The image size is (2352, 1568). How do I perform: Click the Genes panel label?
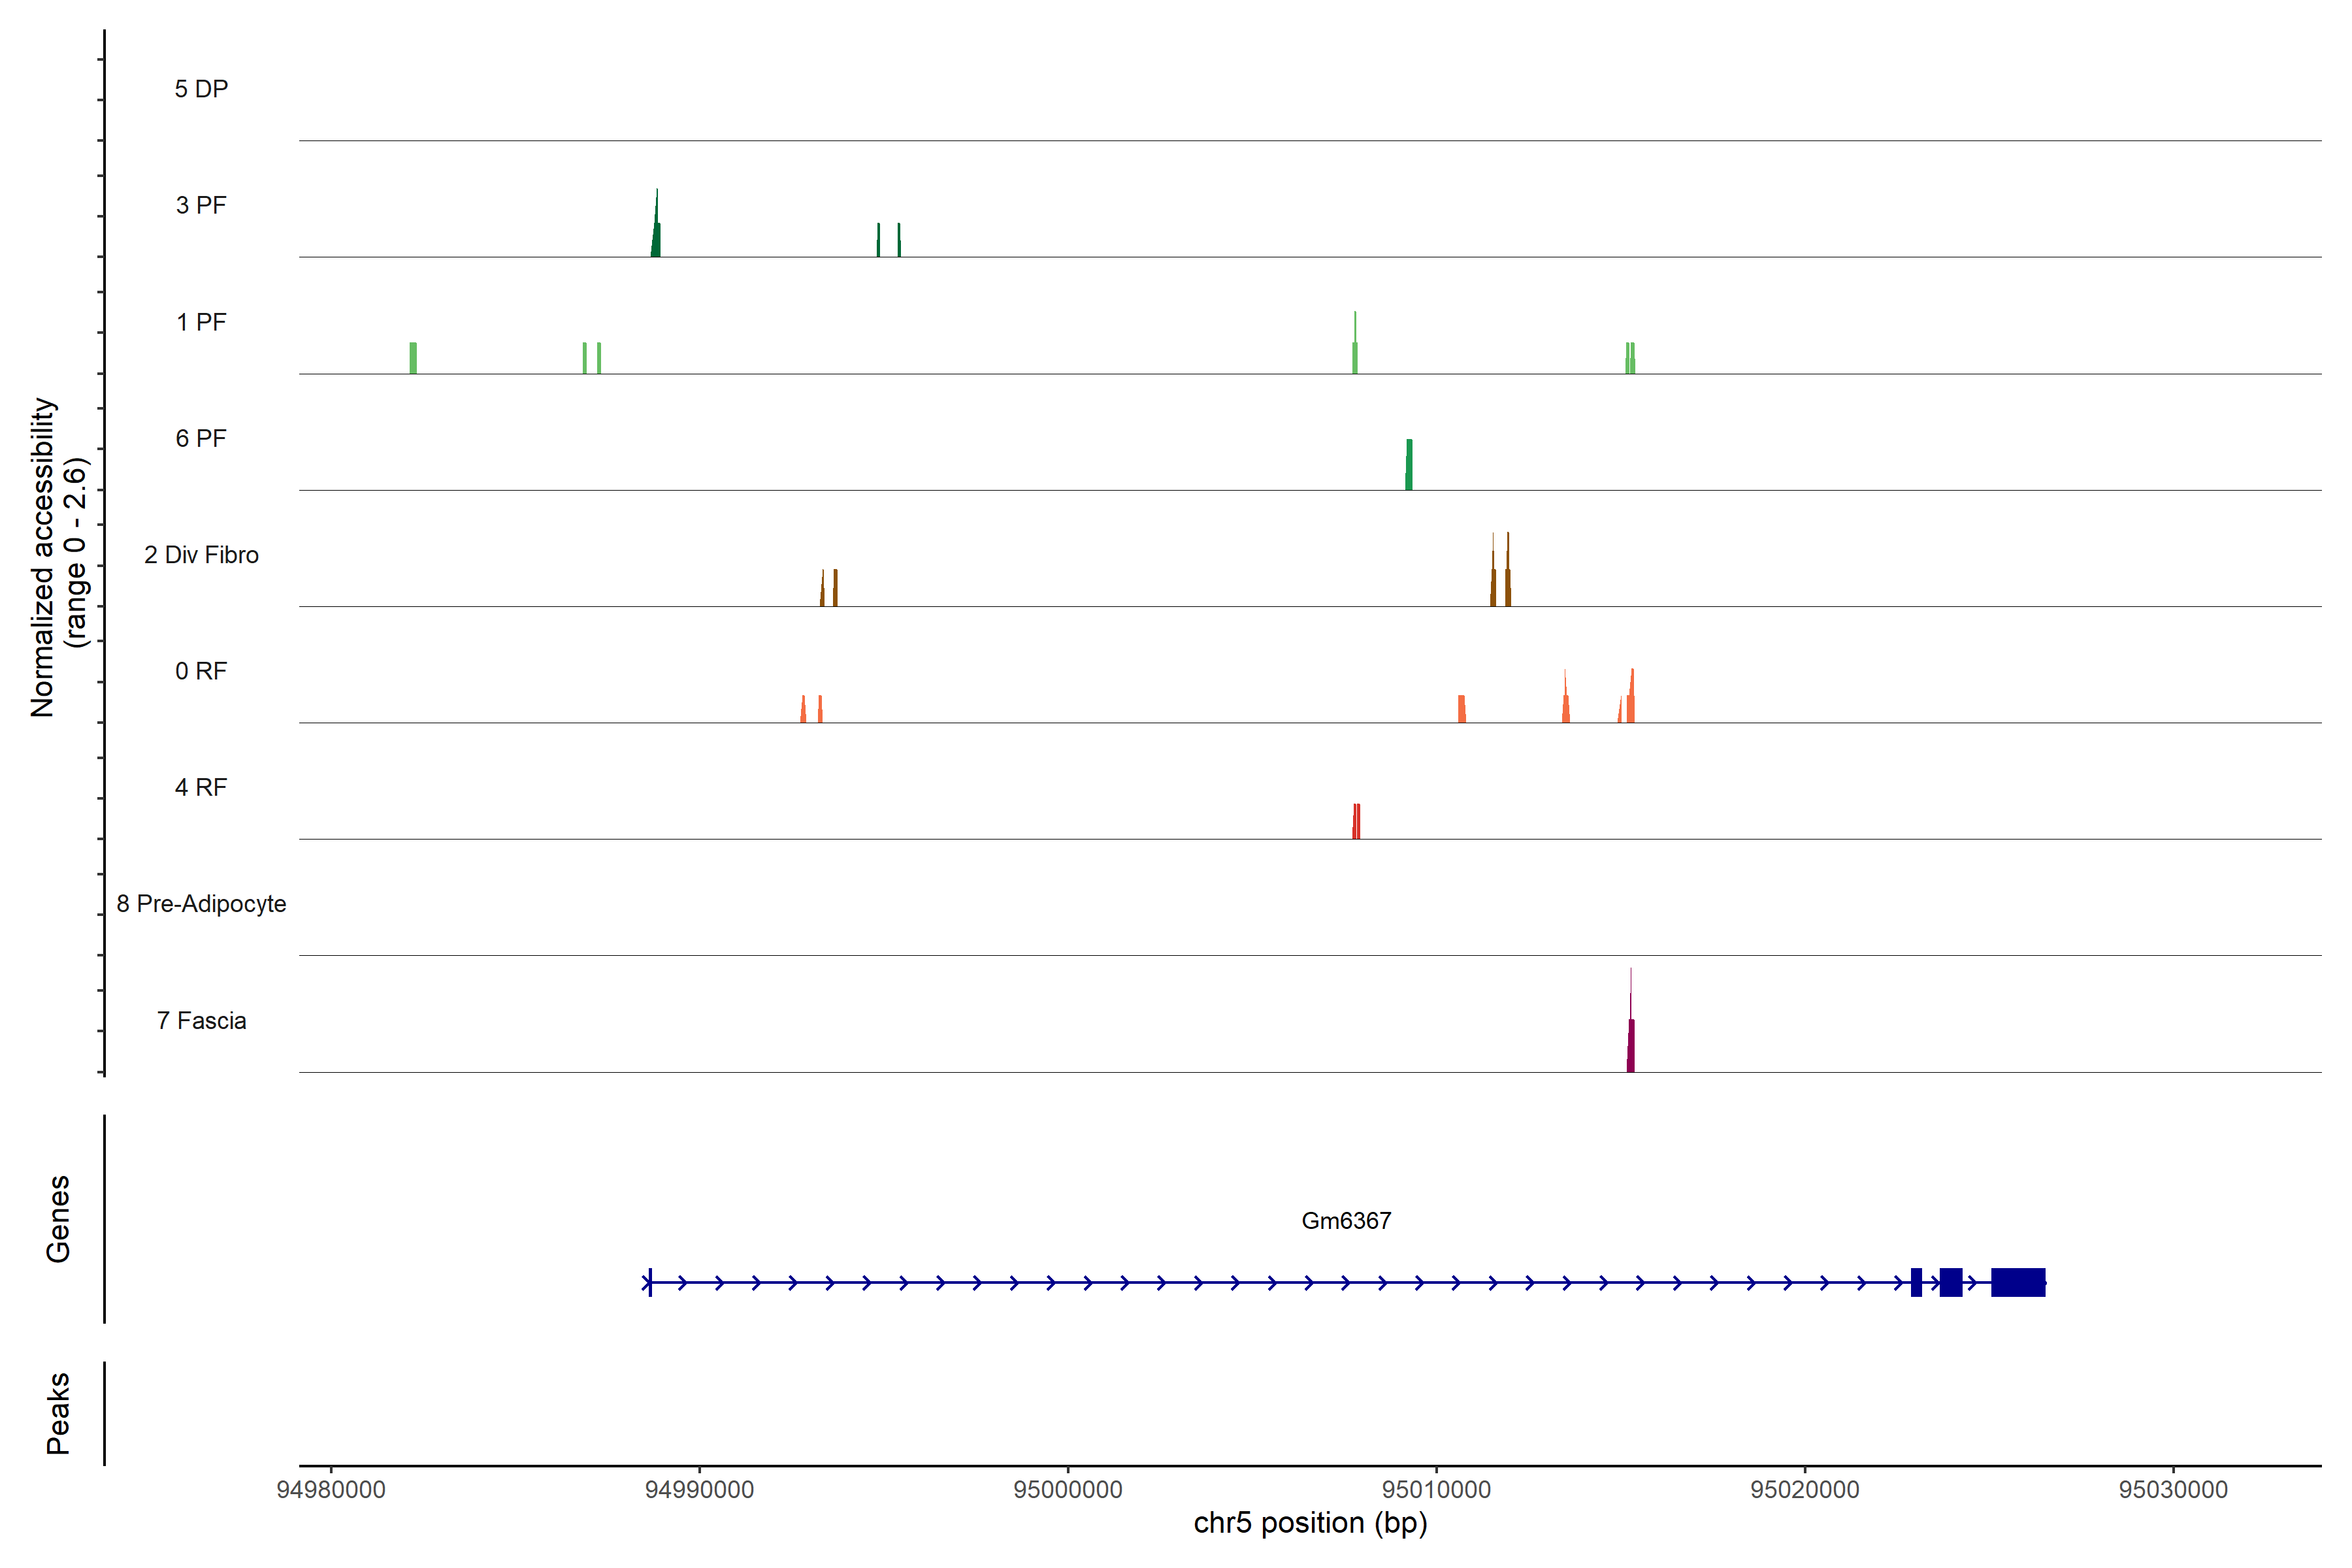pos(58,1218)
